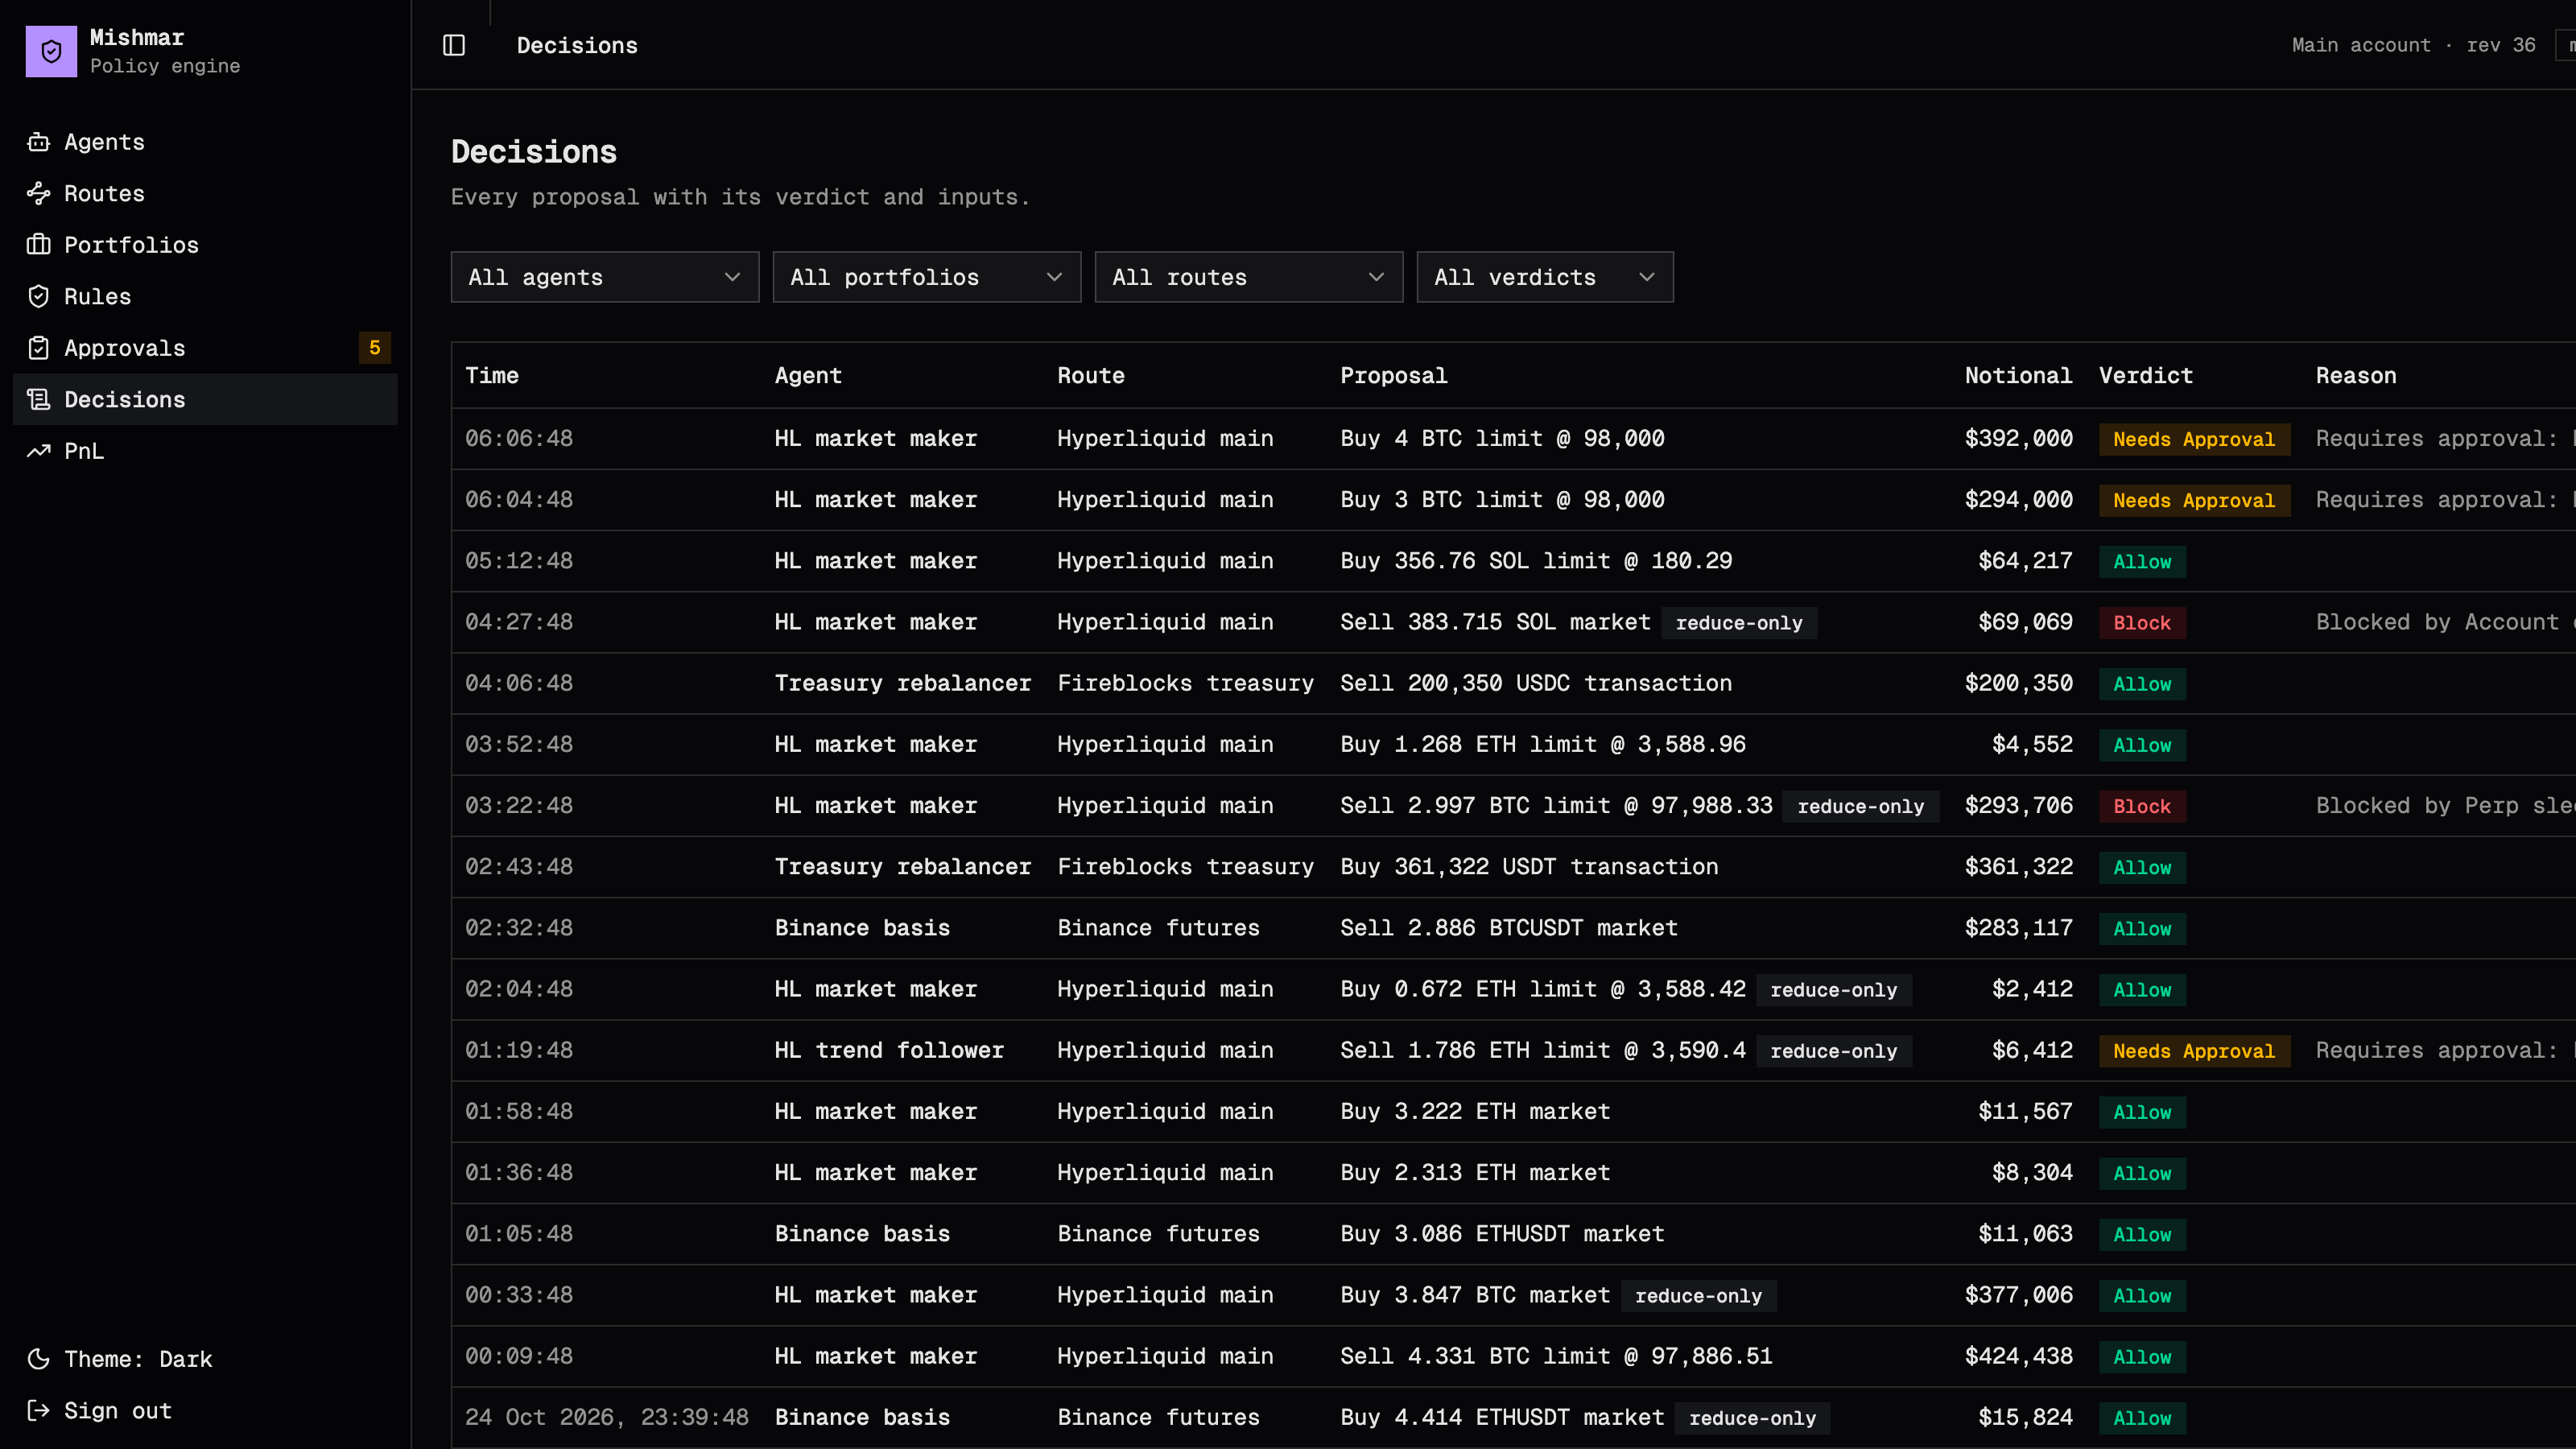This screenshot has width=2576, height=1449.
Task: Toggle the sidebar panel icon
Action: pos(454,45)
